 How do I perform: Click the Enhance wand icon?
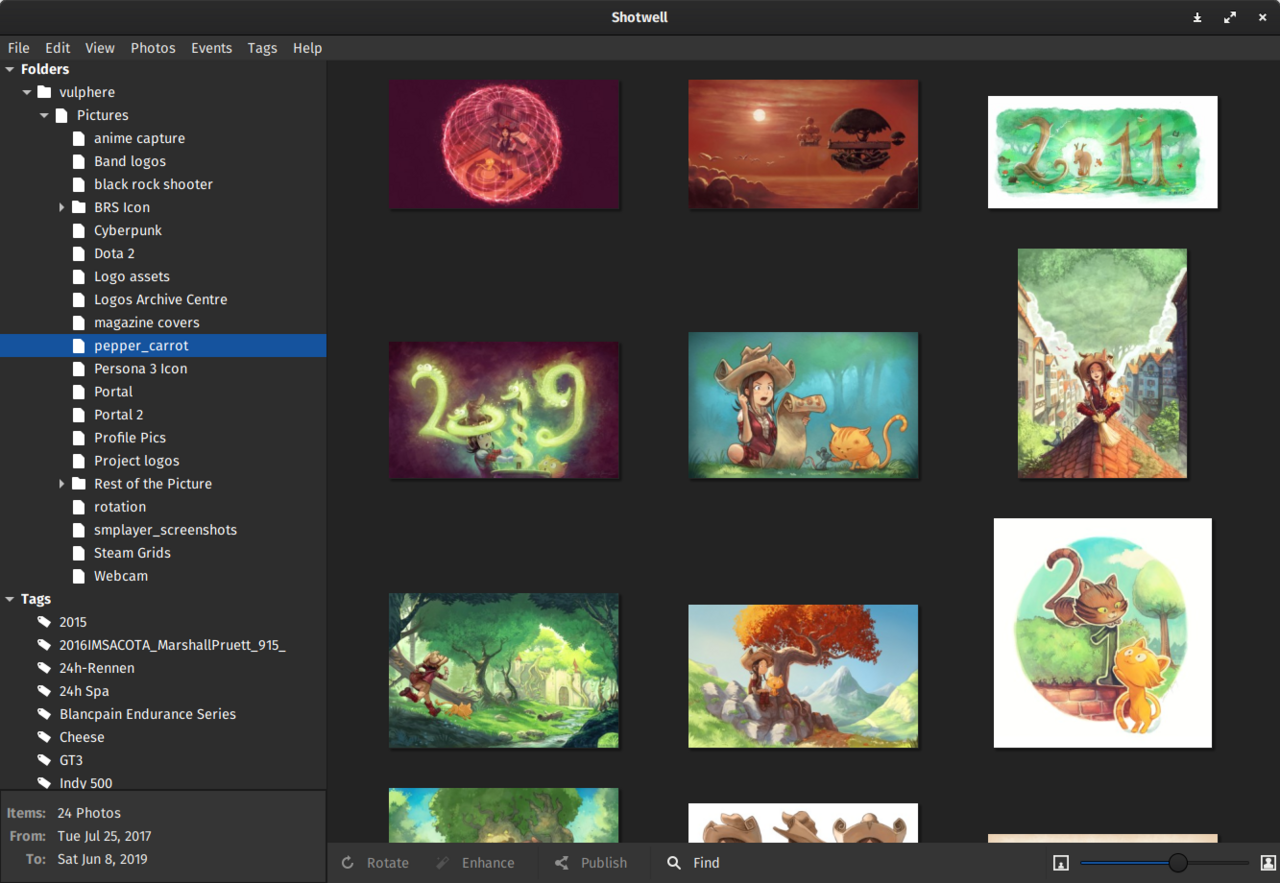[x=442, y=863]
